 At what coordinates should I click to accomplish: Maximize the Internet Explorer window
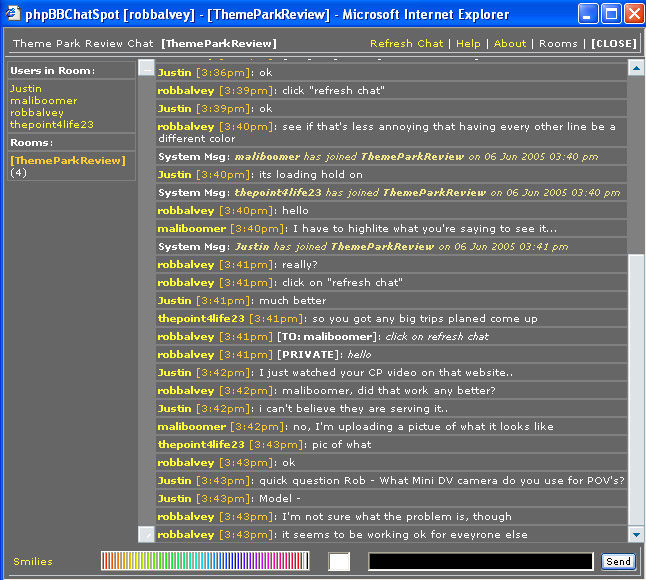[611, 14]
